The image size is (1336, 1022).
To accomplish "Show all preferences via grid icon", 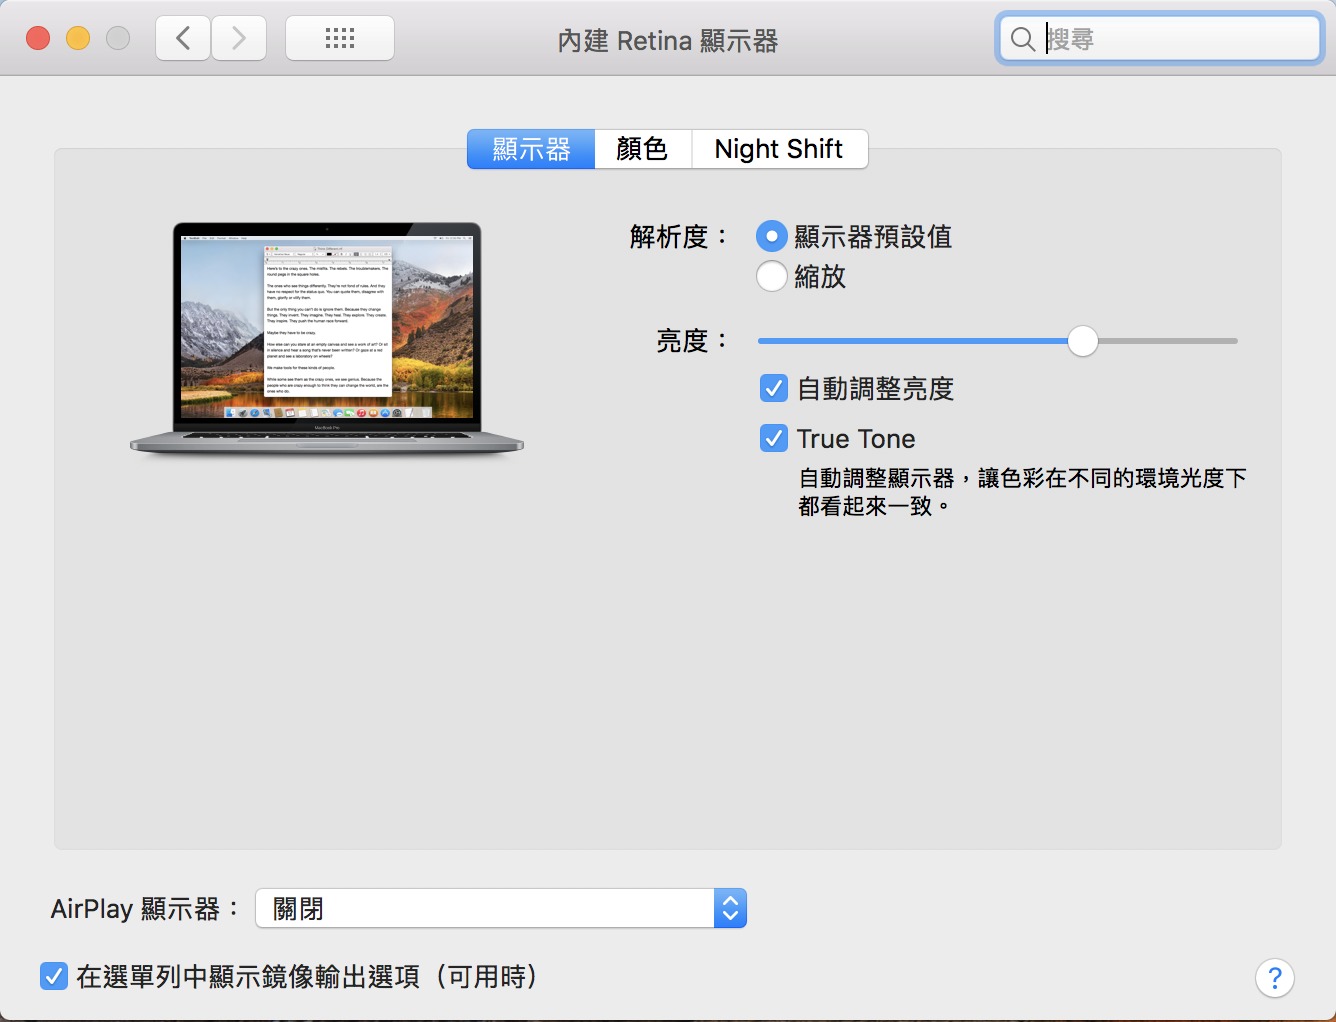I will click(x=340, y=39).
